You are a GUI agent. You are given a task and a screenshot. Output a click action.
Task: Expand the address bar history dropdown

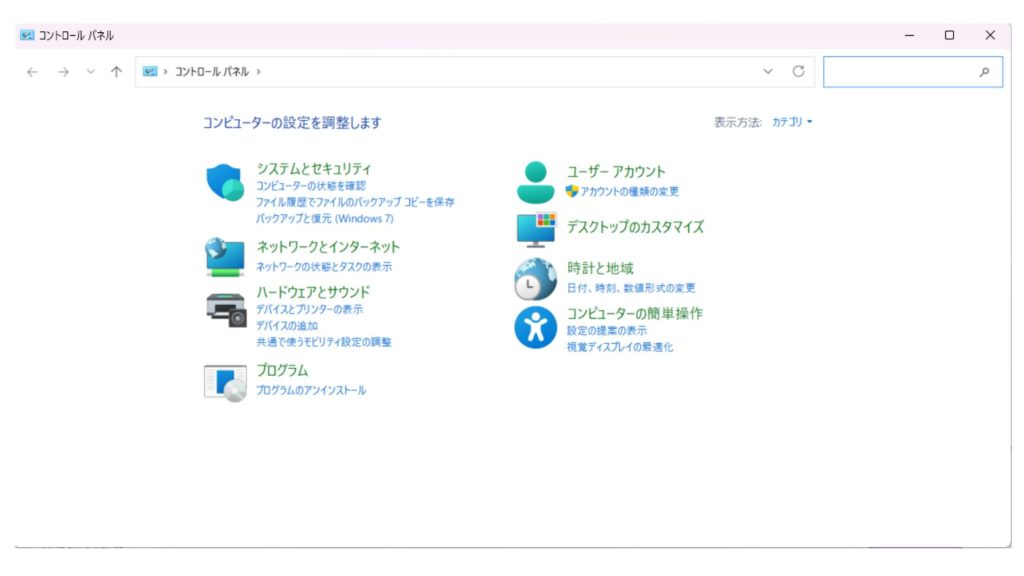pos(768,71)
